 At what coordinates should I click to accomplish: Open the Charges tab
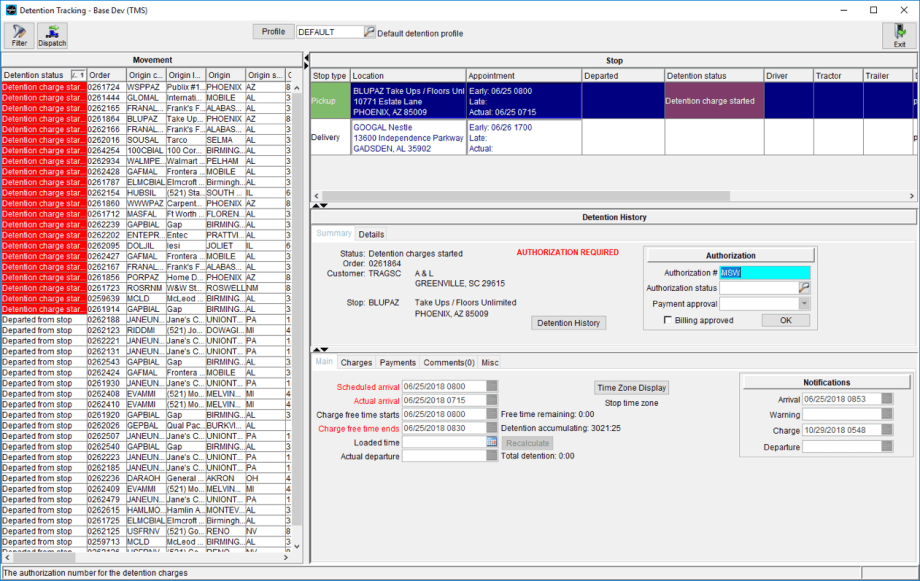point(356,362)
